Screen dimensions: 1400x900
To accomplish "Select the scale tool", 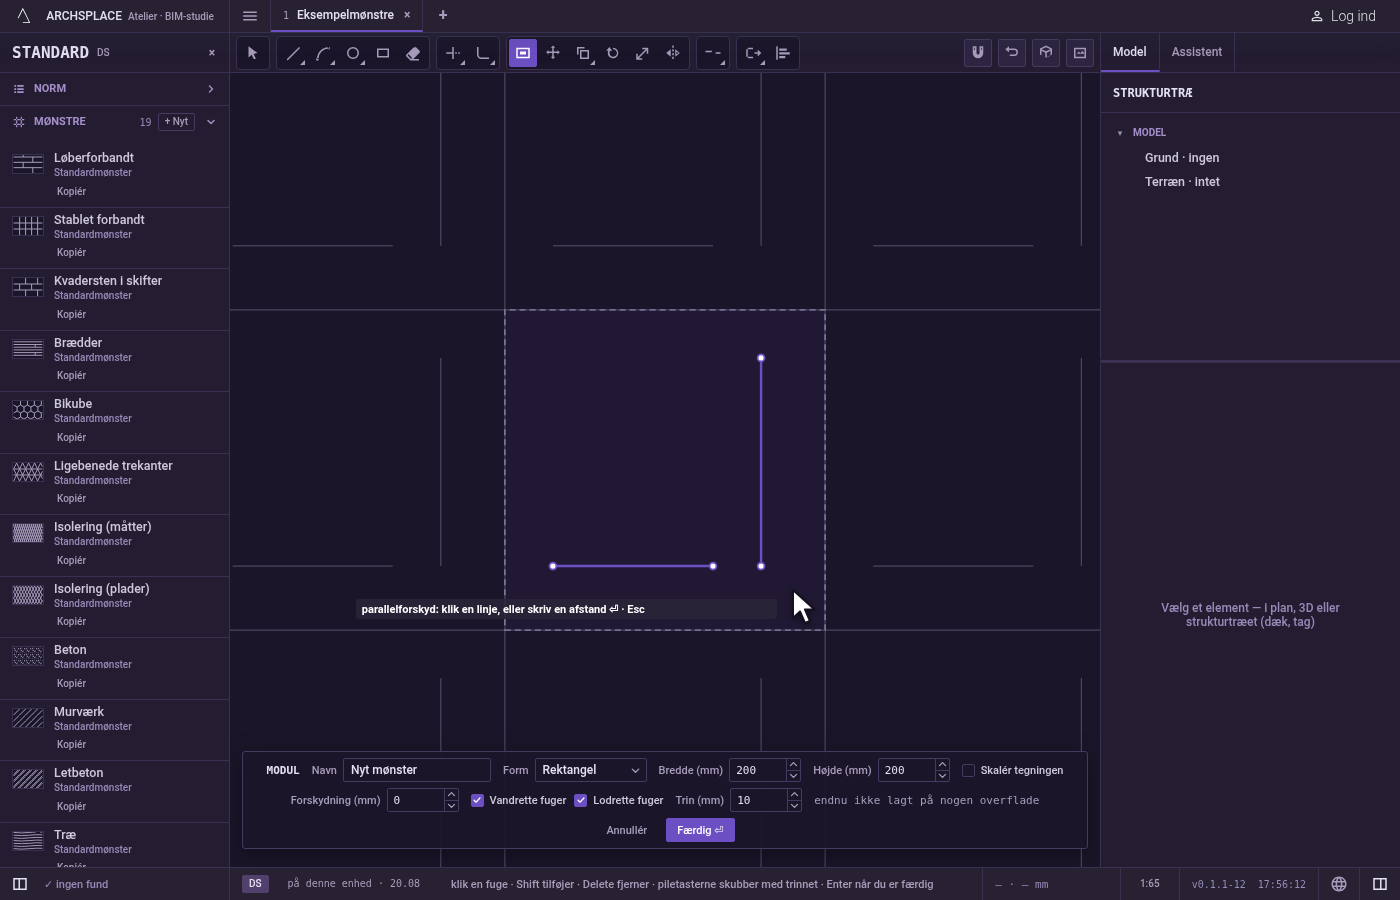I will click(643, 53).
